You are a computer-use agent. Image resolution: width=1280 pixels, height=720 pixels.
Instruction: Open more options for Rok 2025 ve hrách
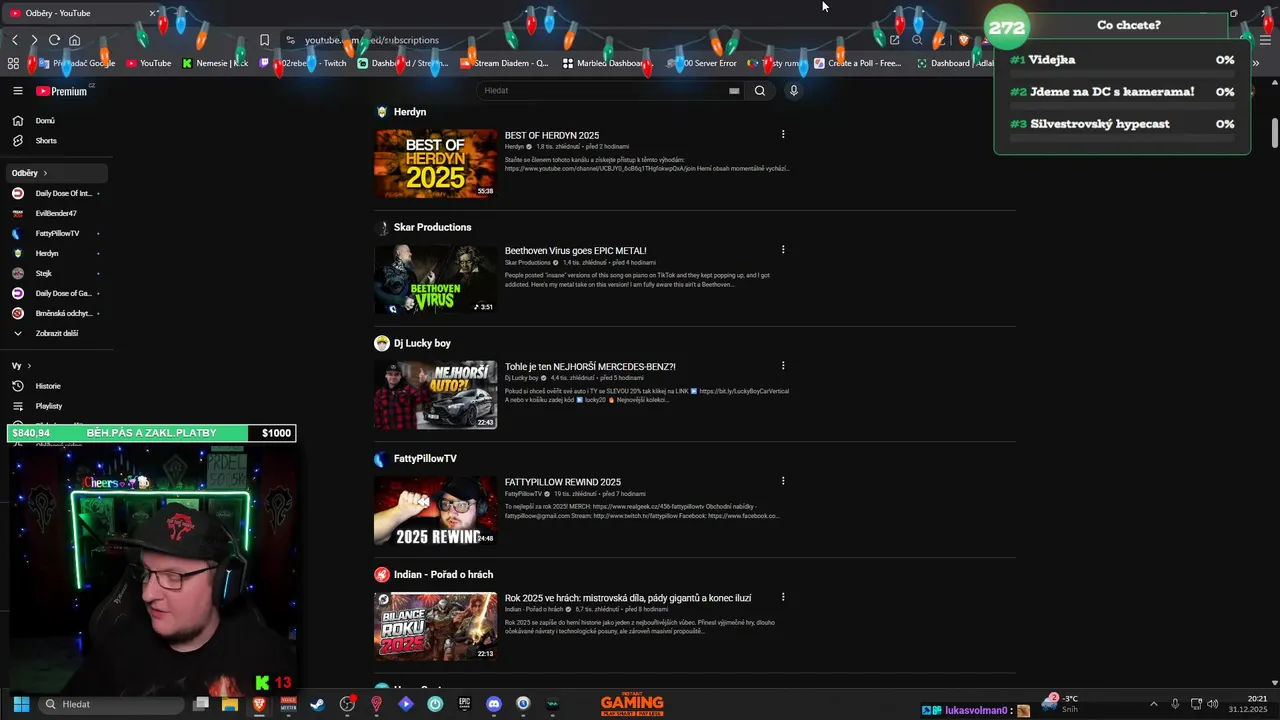pos(783,597)
